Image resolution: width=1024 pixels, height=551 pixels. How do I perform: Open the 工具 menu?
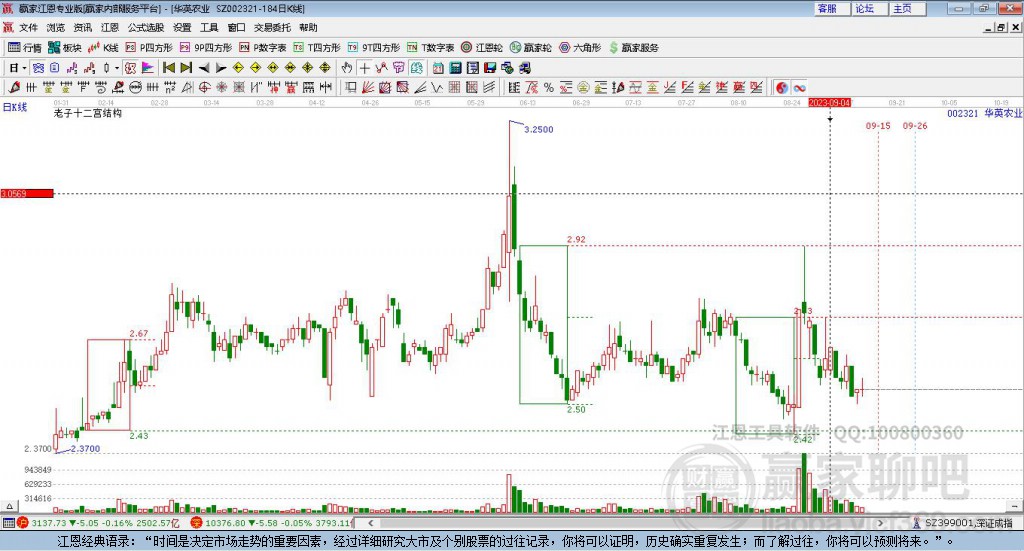[209, 27]
